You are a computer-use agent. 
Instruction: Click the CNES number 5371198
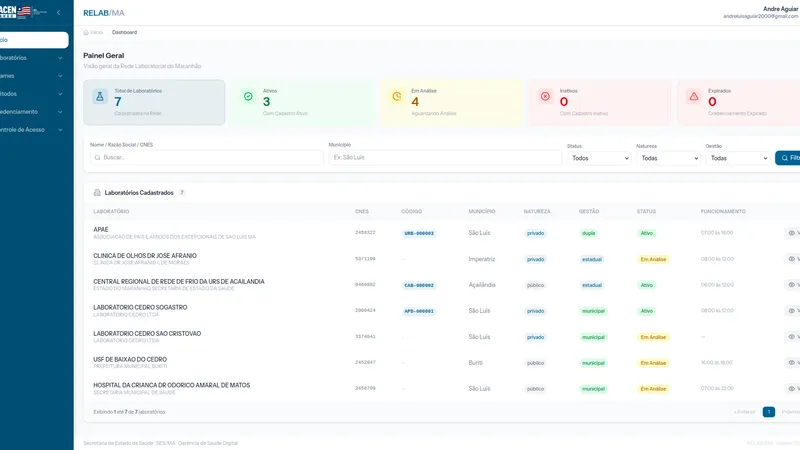[x=365, y=259]
